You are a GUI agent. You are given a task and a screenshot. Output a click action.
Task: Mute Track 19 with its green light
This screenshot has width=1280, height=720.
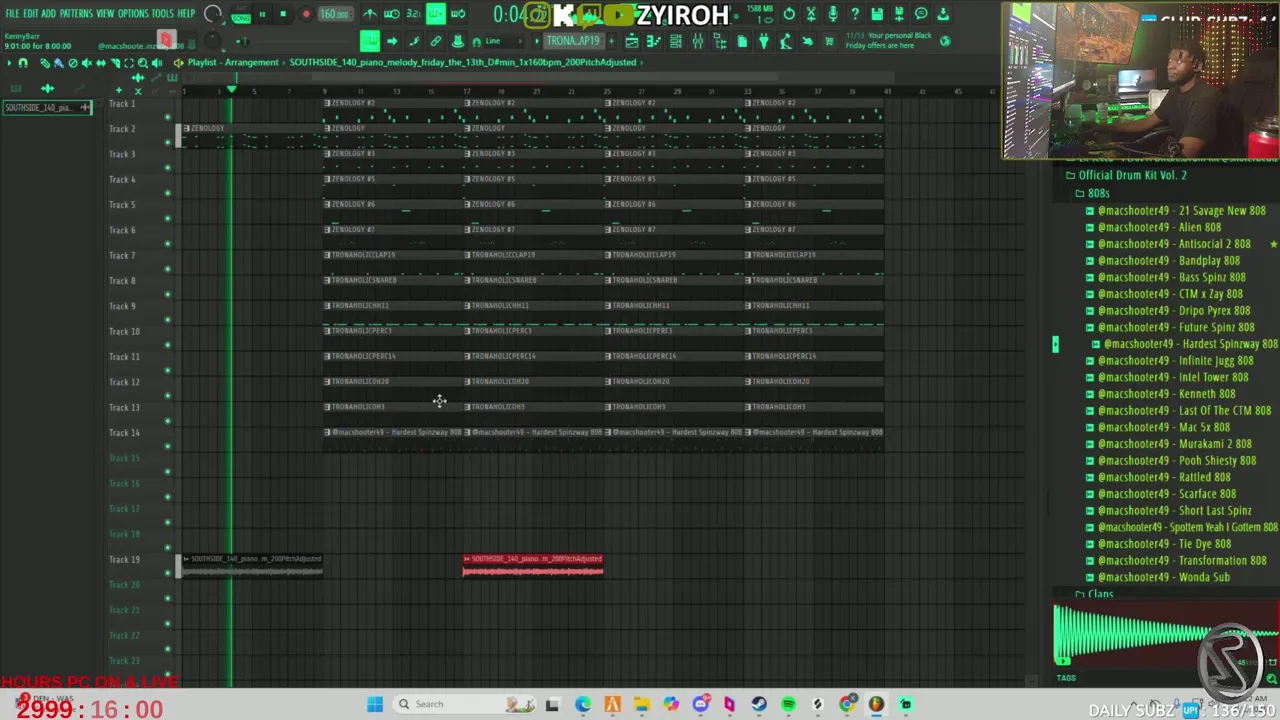[x=168, y=573]
